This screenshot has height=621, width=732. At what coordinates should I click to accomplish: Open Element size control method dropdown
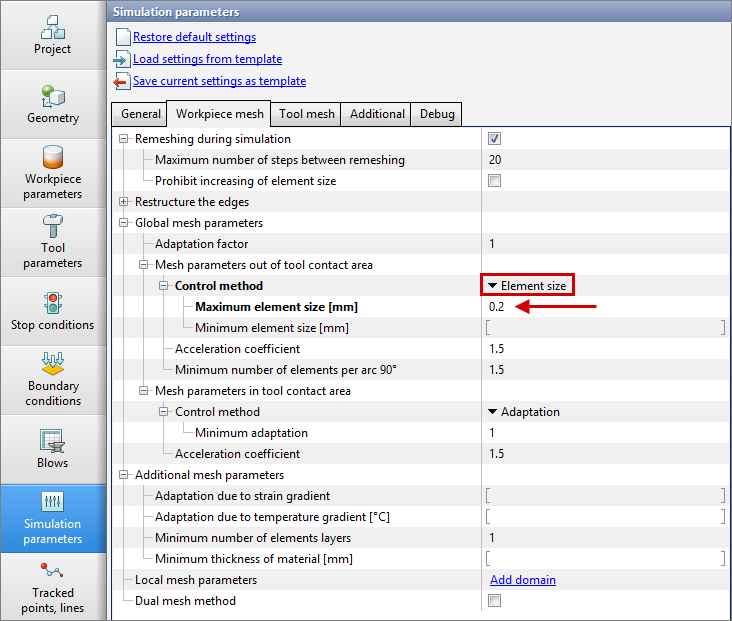click(527, 286)
